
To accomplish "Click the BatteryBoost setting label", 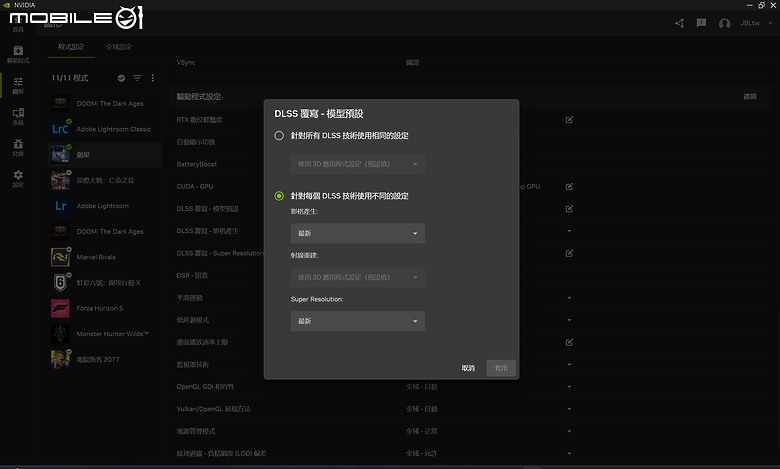I will click(x=196, y=164).
